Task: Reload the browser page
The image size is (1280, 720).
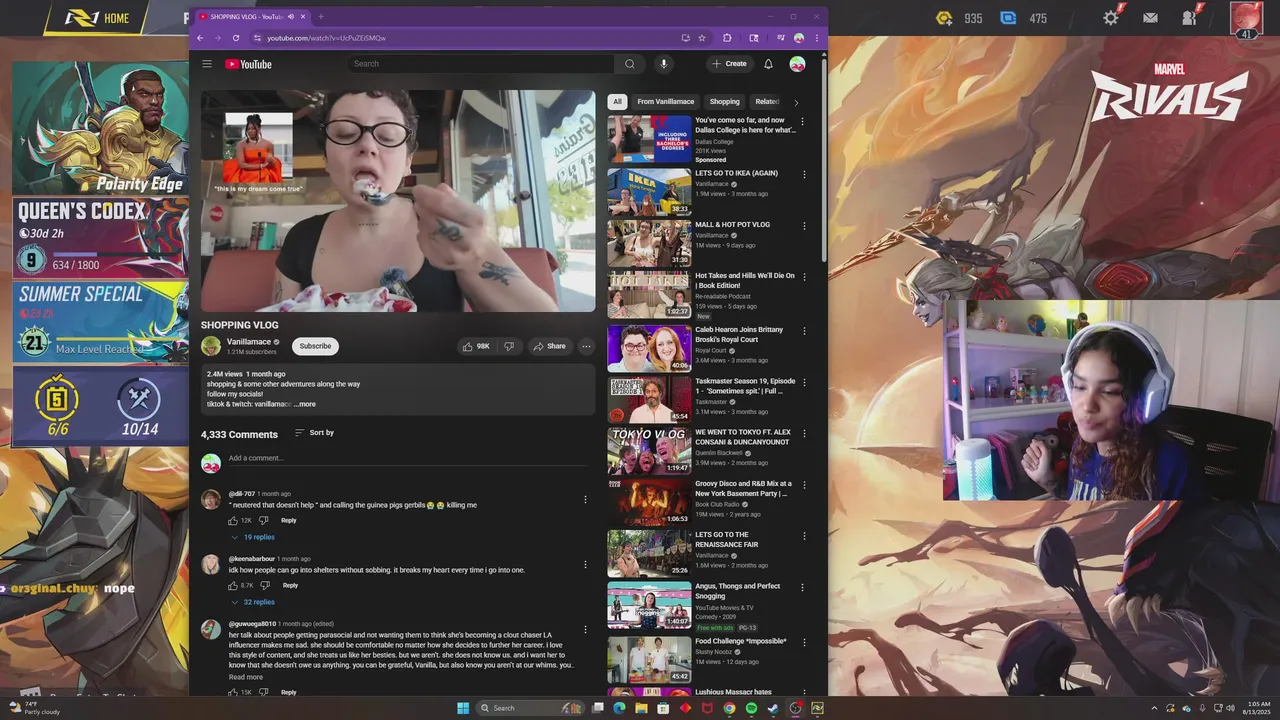Action: (x=236, y=38)
